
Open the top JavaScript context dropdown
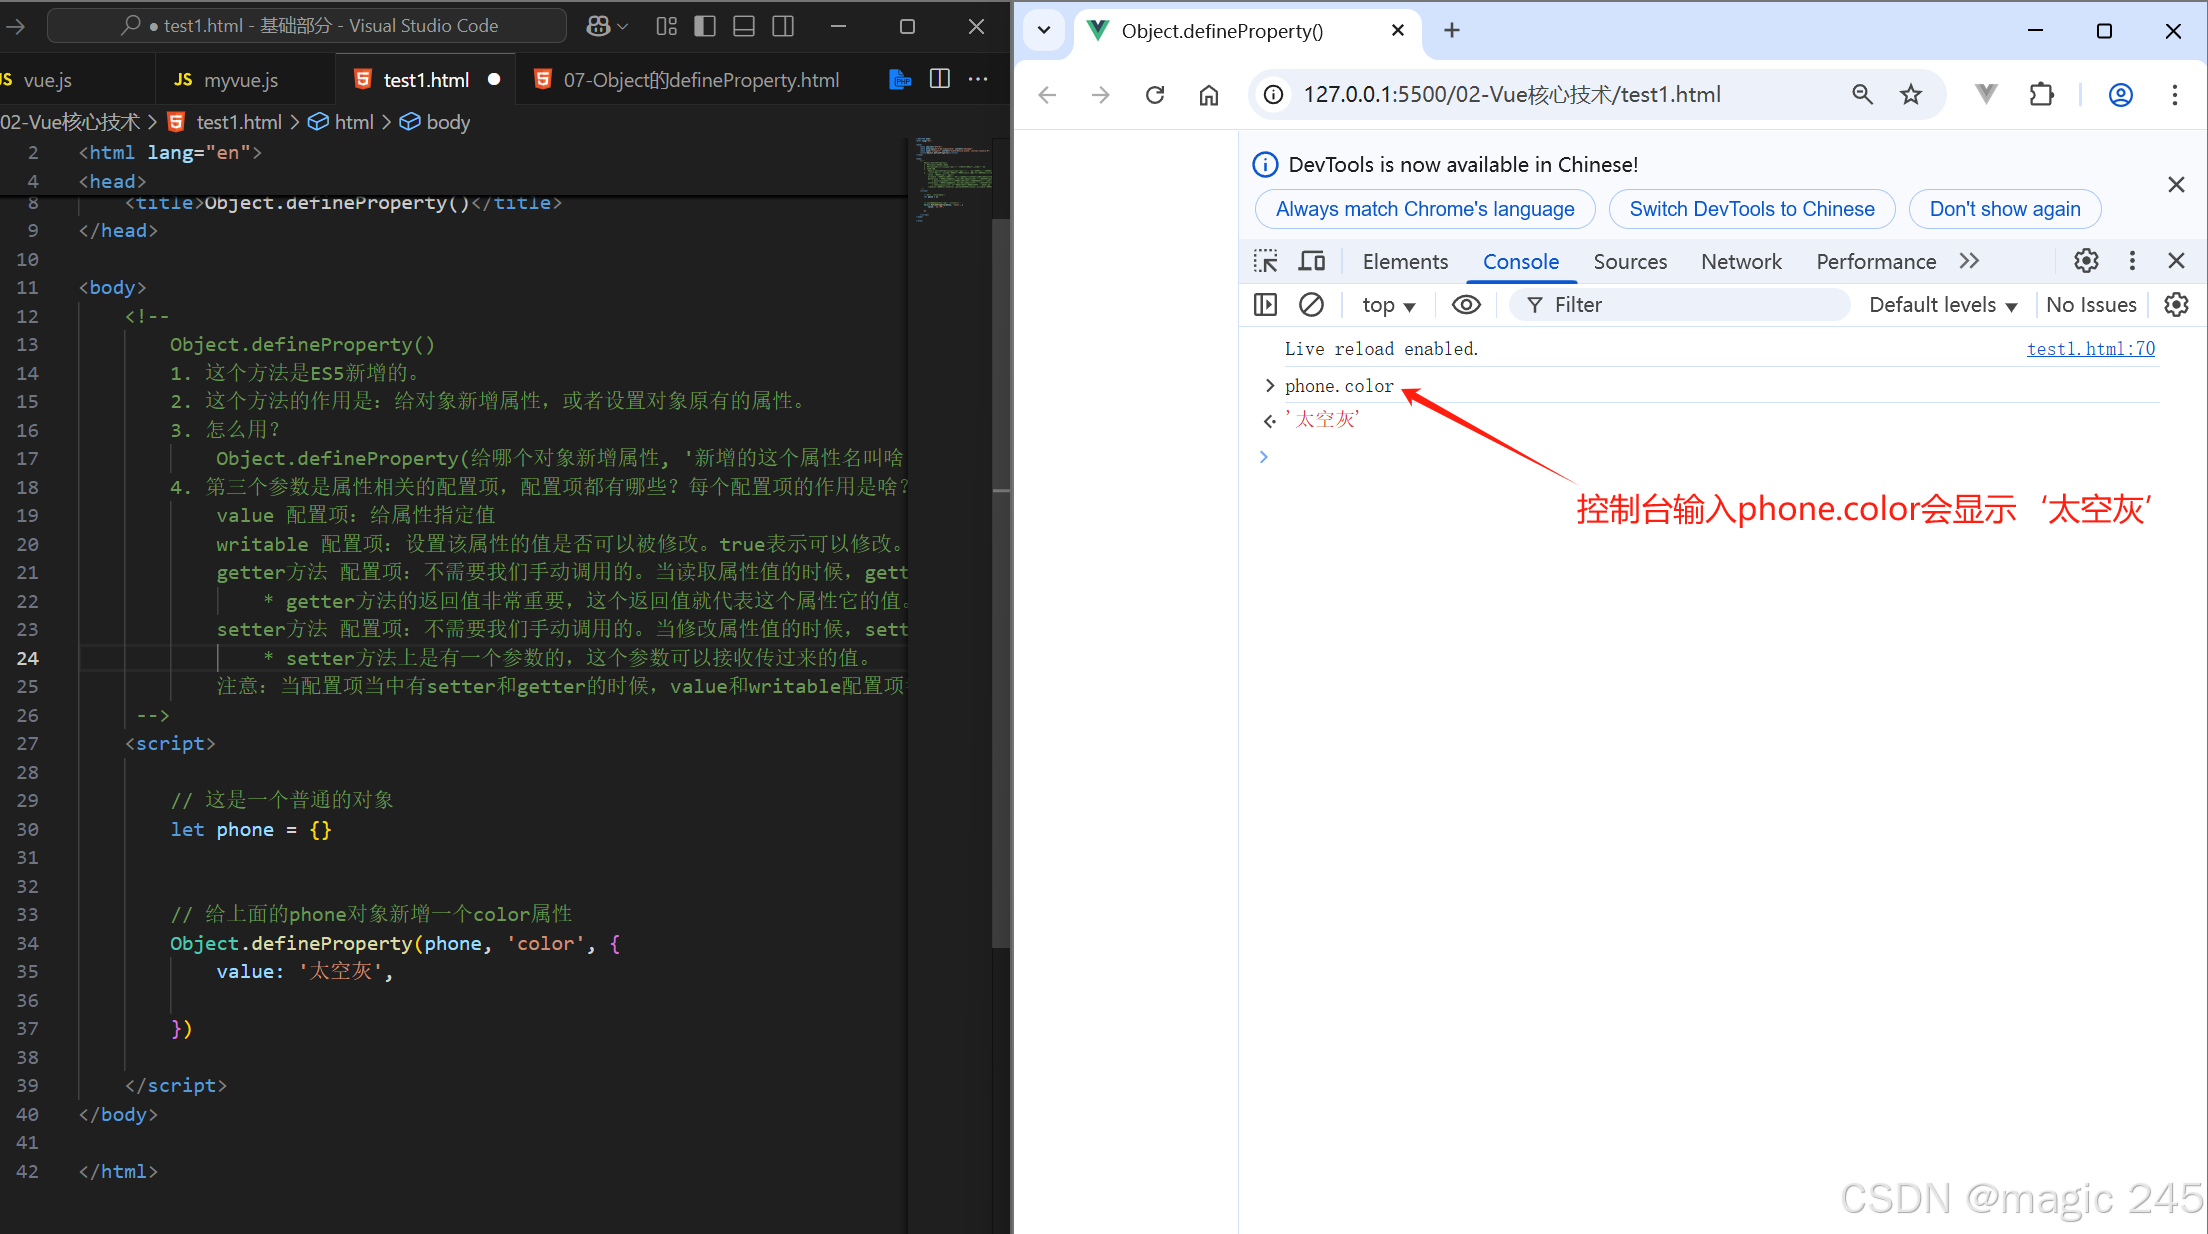[x=1388, y=305]
